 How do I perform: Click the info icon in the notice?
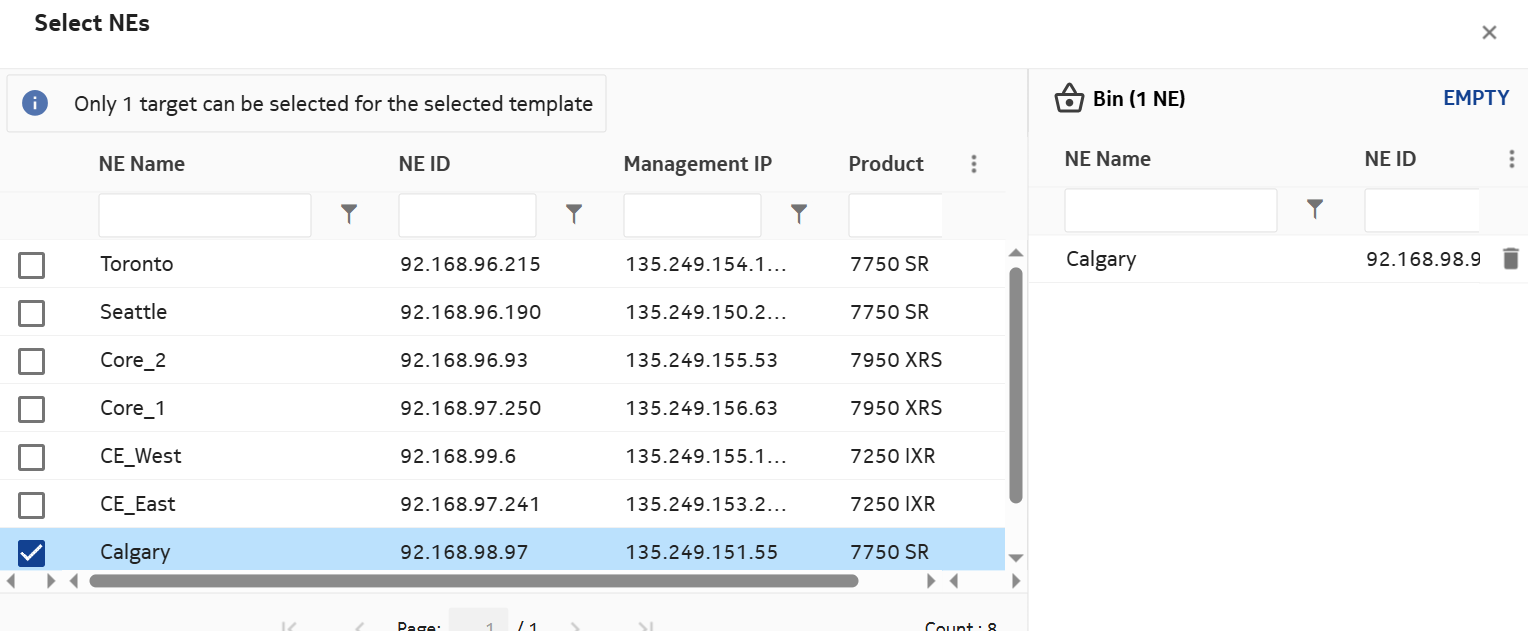[x=36, y=103]
